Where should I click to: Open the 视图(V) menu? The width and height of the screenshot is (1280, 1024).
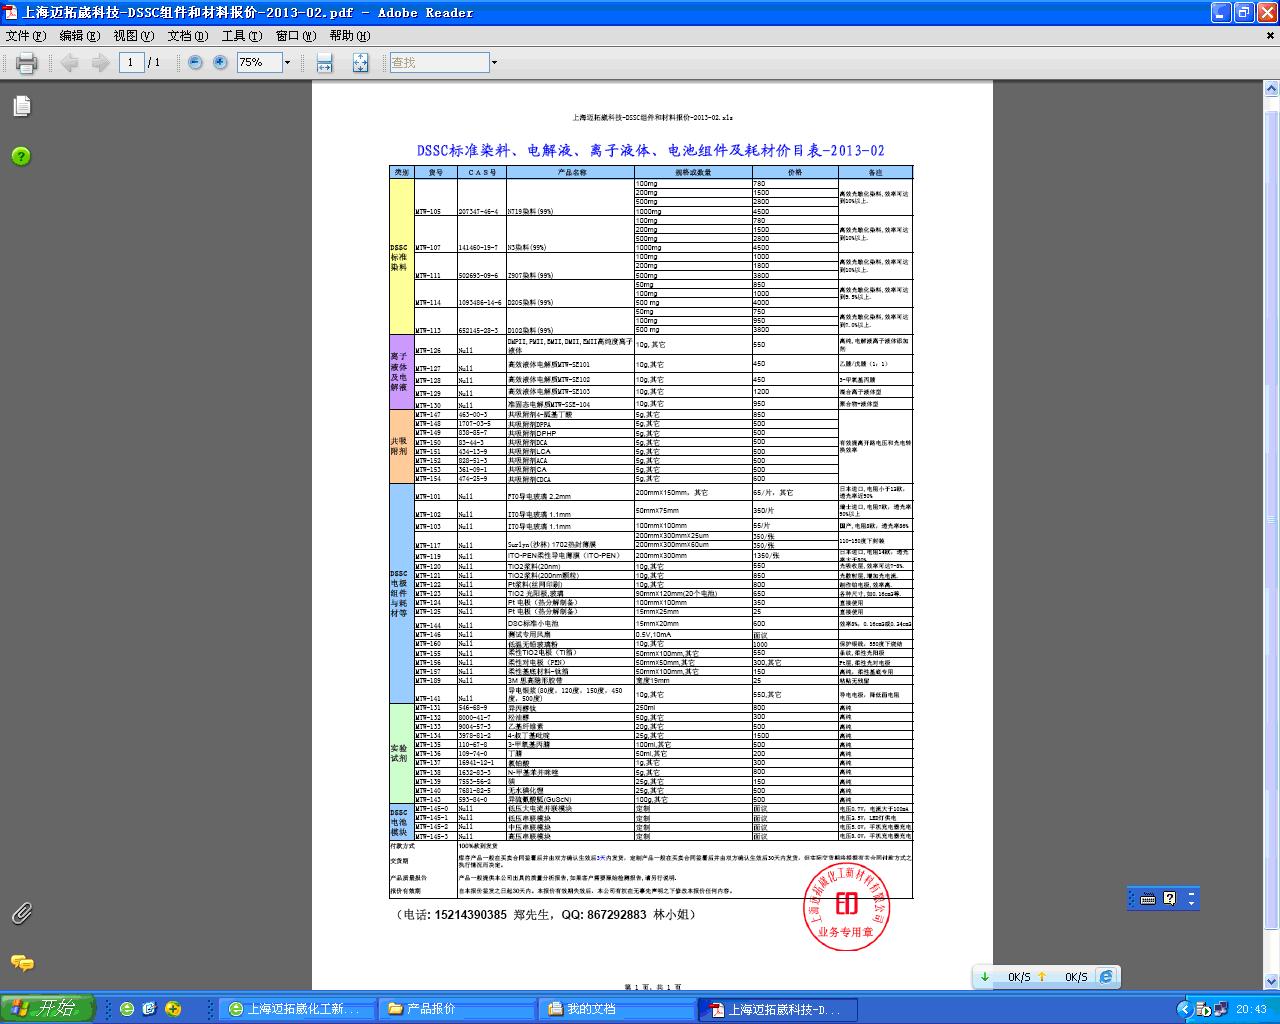click(134, 35)
